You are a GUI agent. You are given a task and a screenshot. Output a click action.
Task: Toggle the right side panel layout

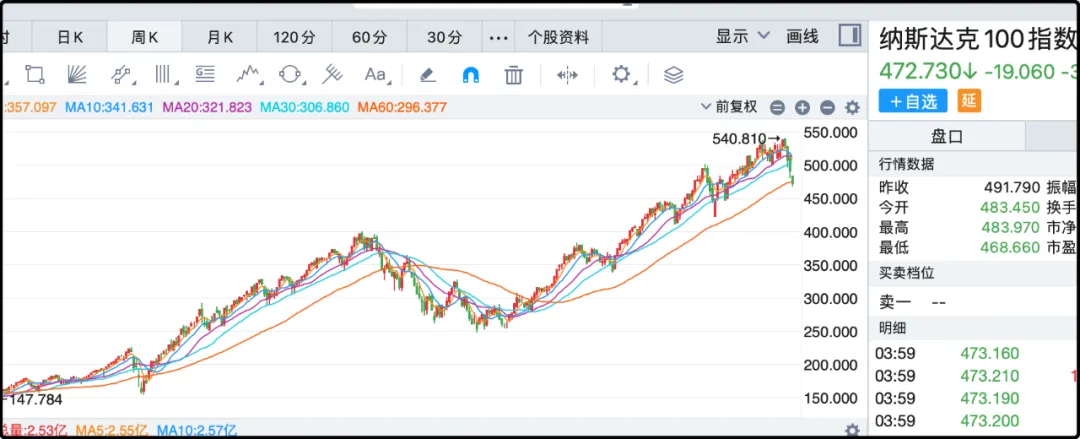click(849, 36)
